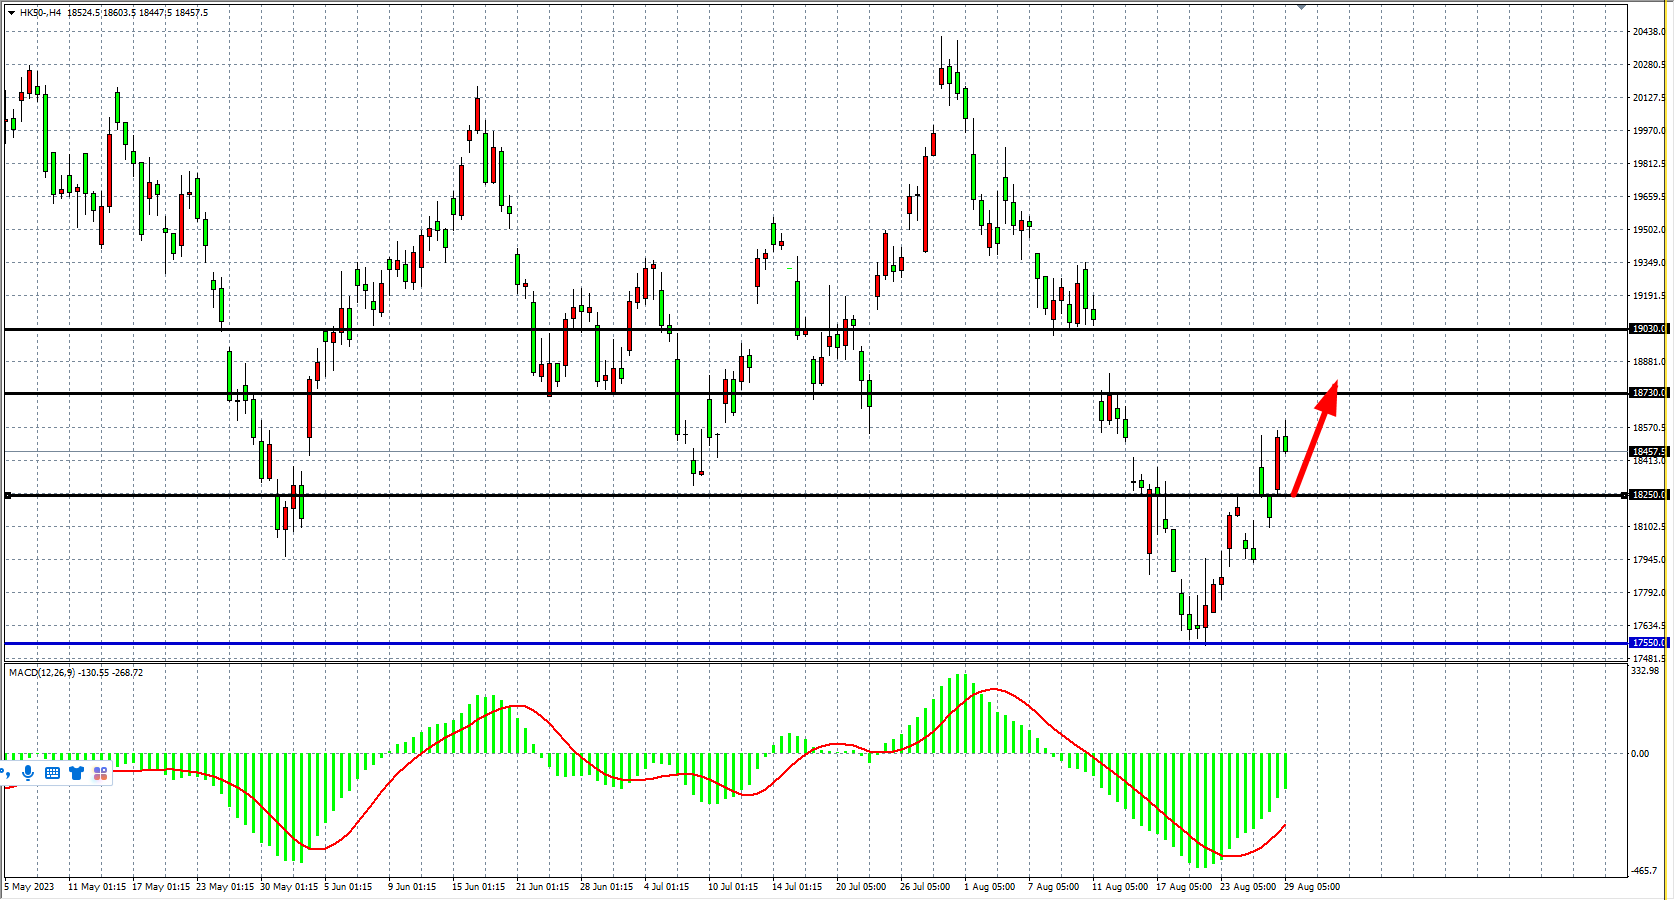Viewport: 1675px width, 900px height.
Task: Expand the HK50 H4 chart dropdown arrow
Action: coord(11,13)
